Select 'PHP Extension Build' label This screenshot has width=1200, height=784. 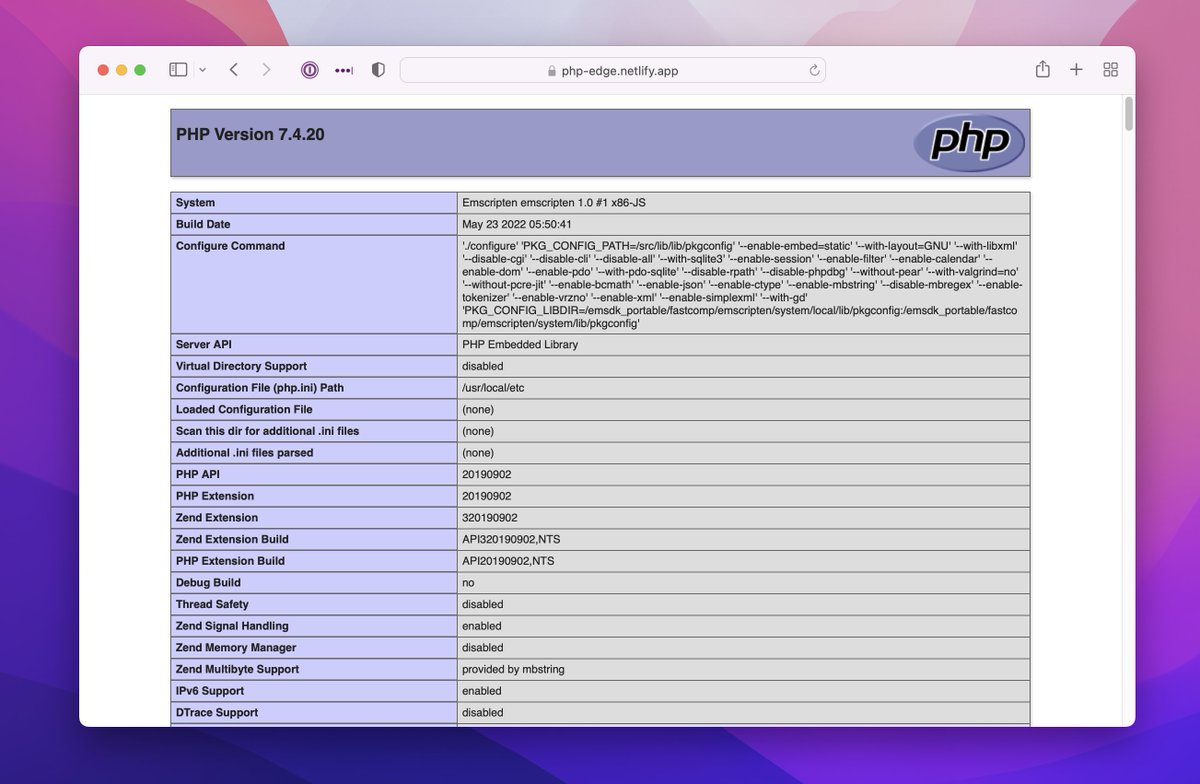point(230,561)
